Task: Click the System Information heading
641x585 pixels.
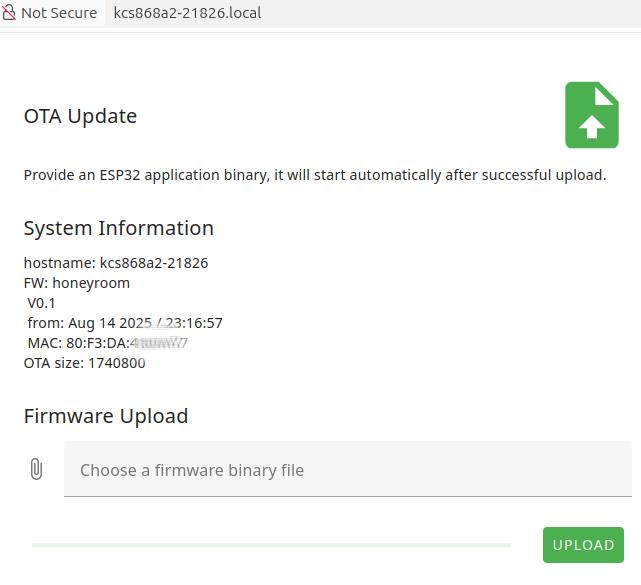Action: (118, 228)
